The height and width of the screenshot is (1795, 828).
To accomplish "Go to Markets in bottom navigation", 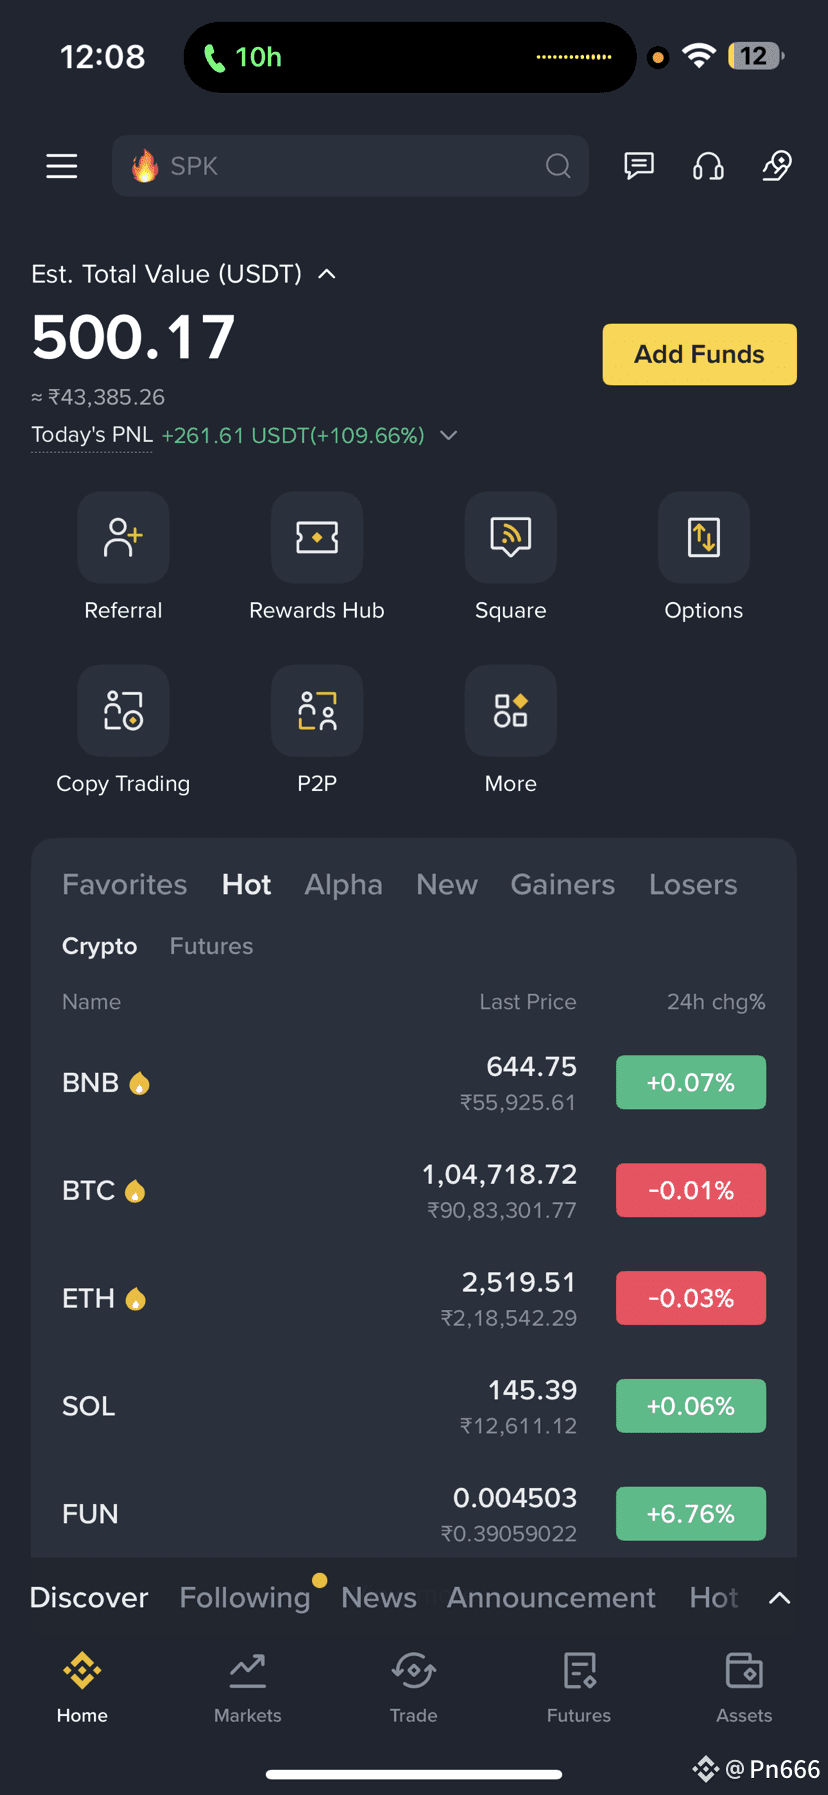I will pyautogui.click(x=248, y=1688).
